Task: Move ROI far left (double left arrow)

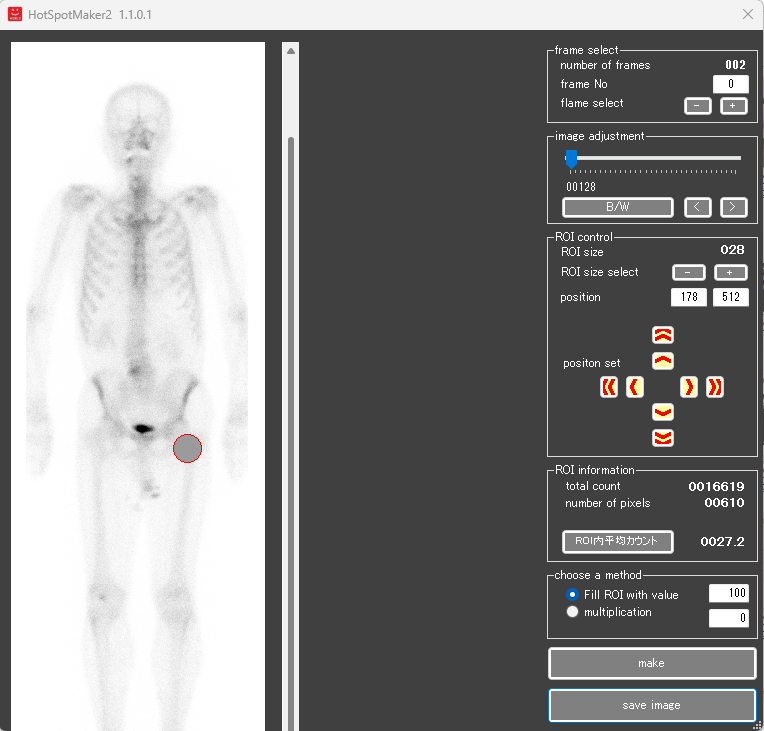Action: coord(609,387)
